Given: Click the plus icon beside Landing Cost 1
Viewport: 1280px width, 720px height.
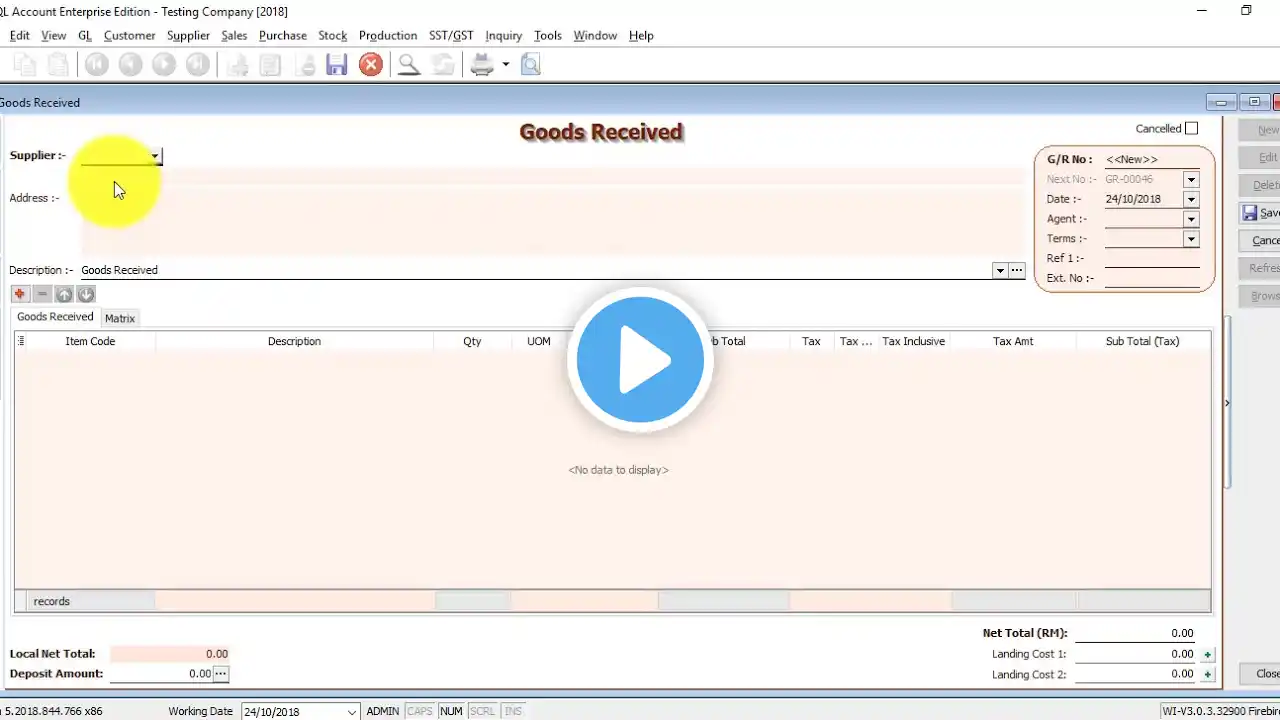Looking at the screenshot, I should [1208, 655].
